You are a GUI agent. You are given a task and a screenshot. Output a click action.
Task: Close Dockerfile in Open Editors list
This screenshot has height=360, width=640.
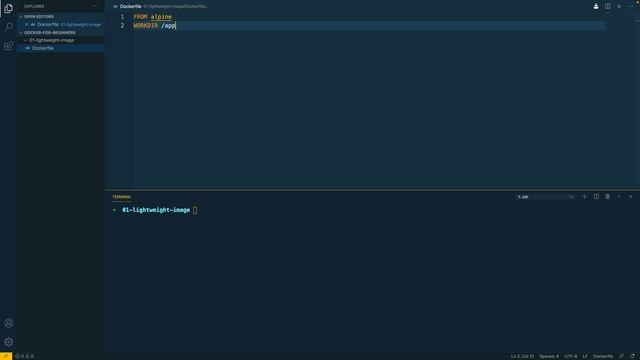click(27, 24)
